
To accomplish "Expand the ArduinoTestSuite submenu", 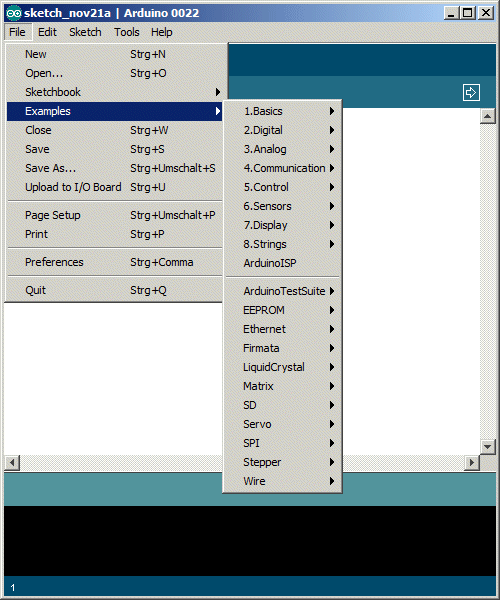I will coord(282,291).
